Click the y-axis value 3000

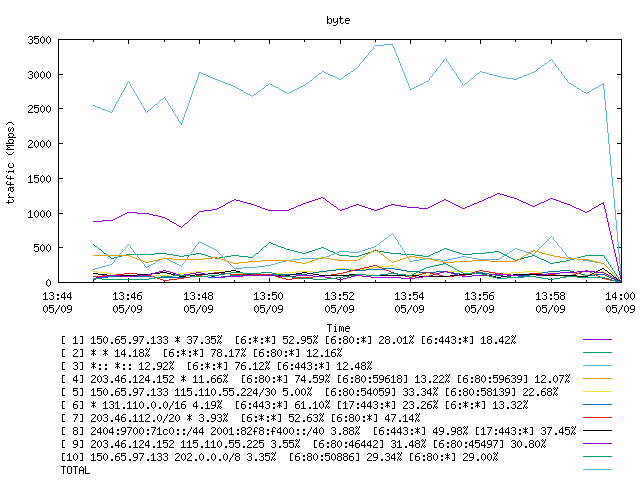39,75
